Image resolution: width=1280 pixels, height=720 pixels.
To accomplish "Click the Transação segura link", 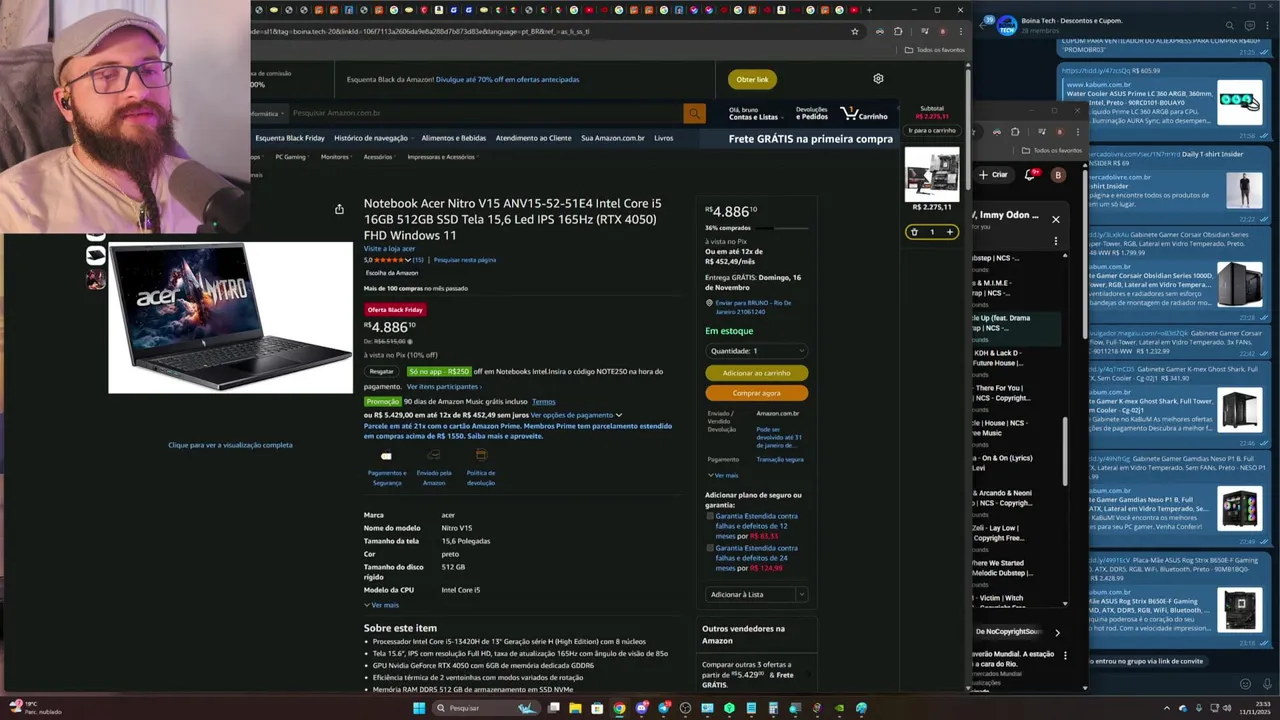I will (x=780, y=459).
